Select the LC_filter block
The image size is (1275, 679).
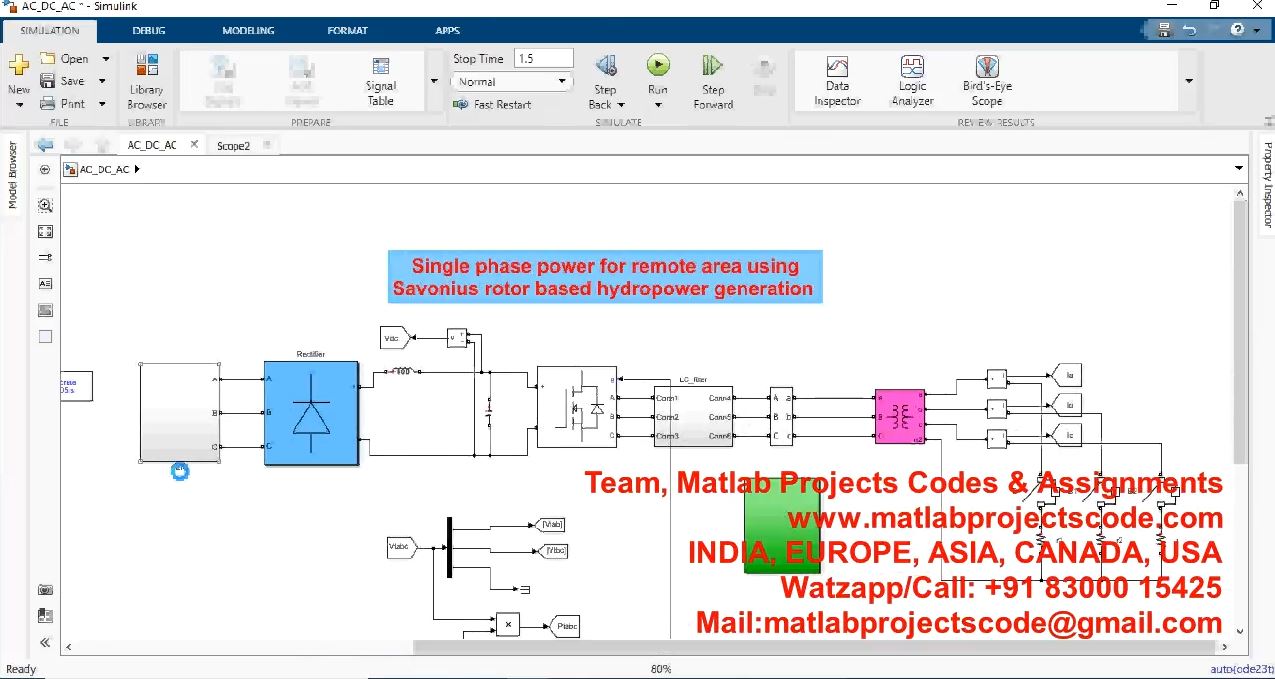(x=693, y=415)
